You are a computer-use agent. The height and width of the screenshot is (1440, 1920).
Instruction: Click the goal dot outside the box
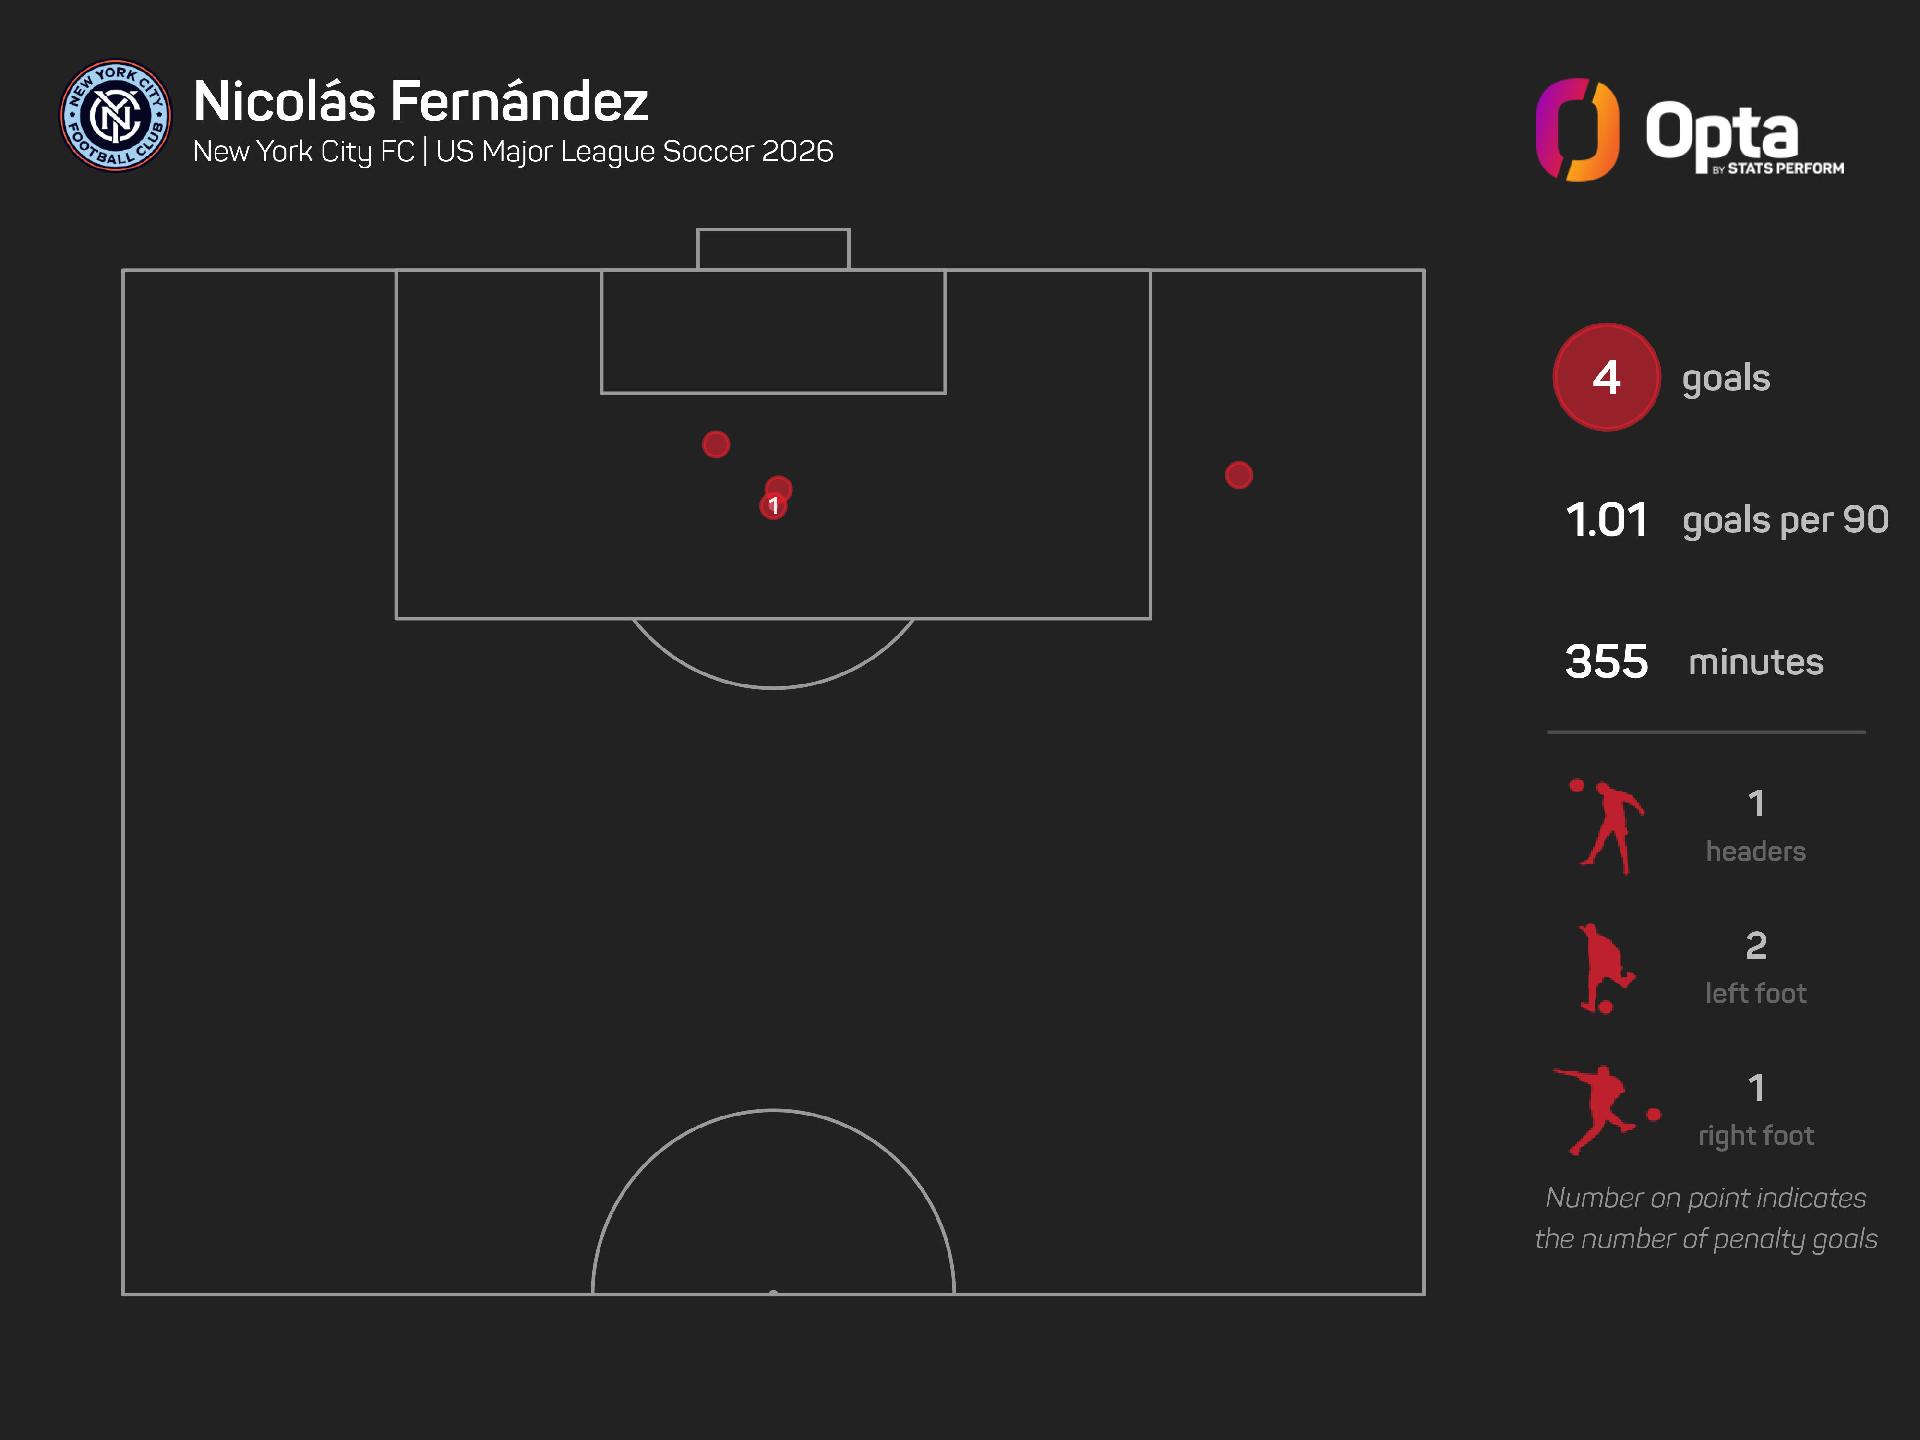click(x=1238, y=475)
